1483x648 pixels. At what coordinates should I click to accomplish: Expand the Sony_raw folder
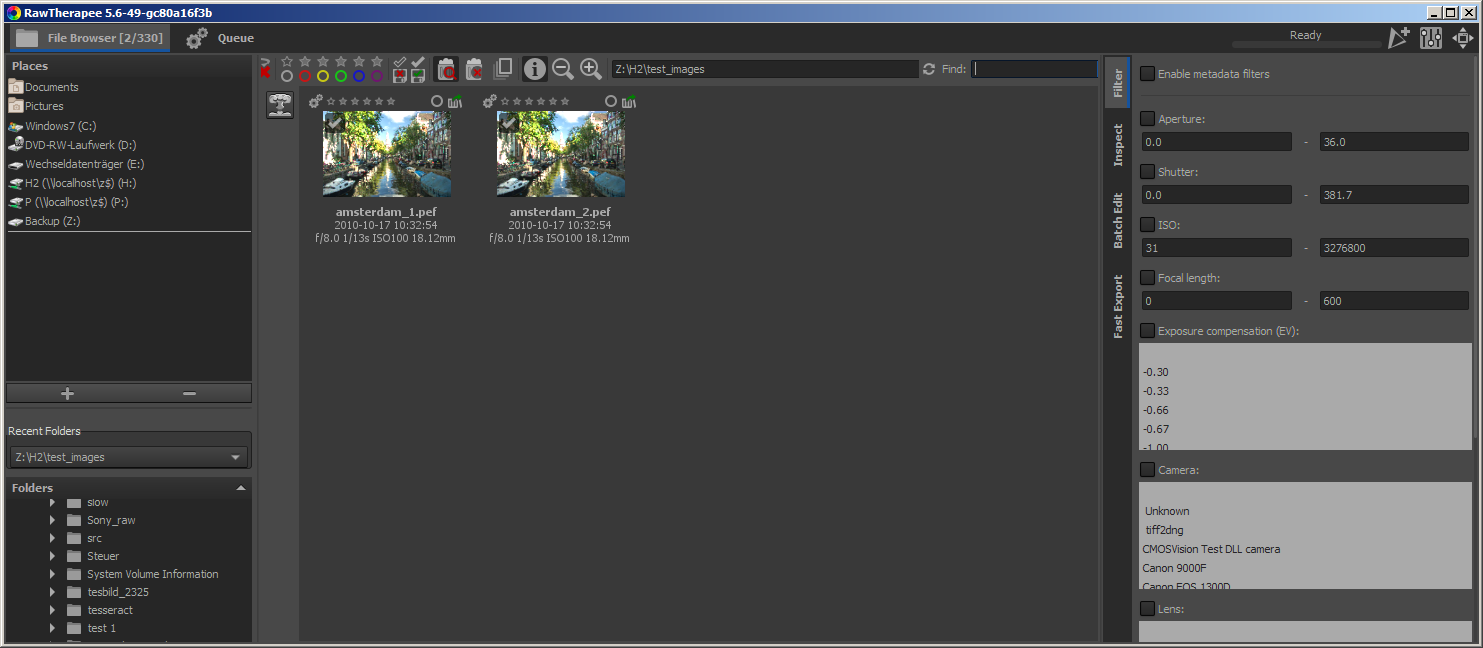(52, 520)
